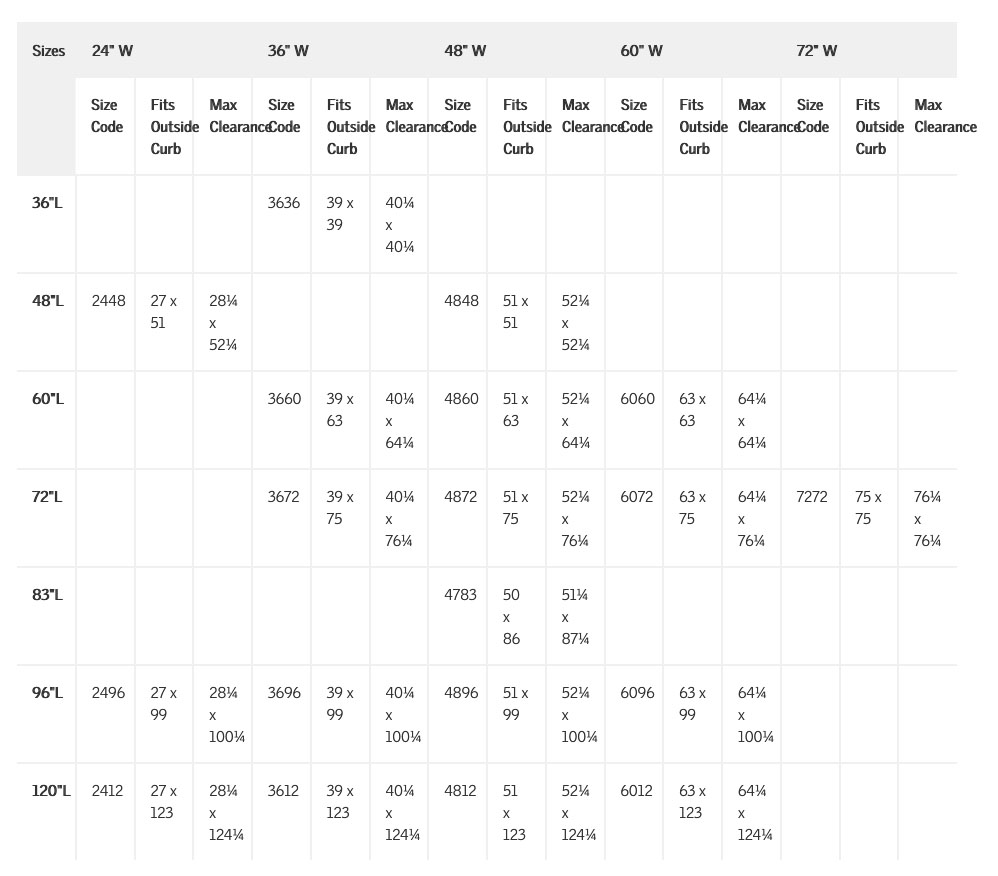Select the 72" W column header
Image resolution: width=998 pixels, height=876 pixels.
(x=816, y=51)
